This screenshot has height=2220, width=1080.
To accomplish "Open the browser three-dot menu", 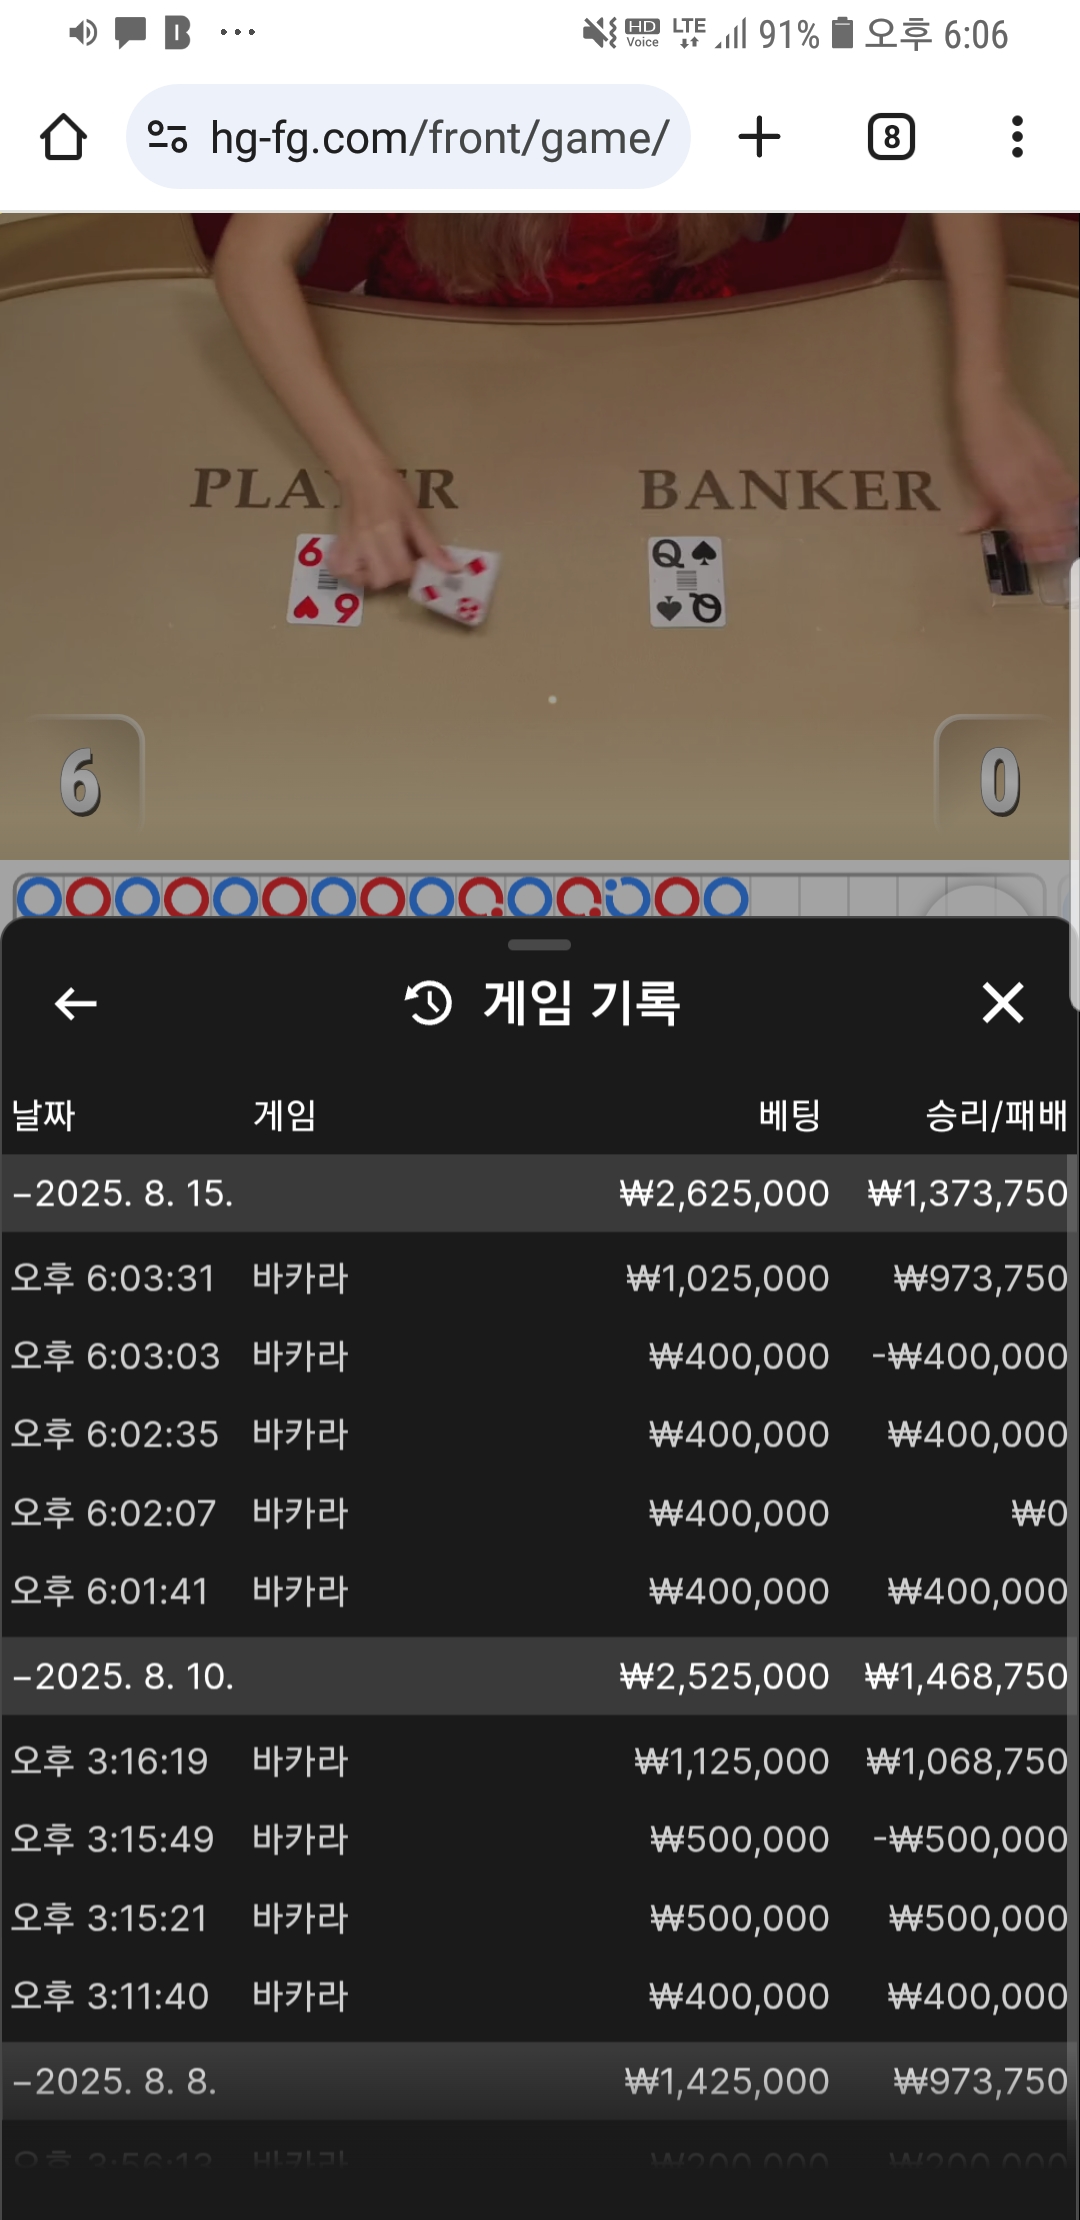I will (x=1017, y=137).
